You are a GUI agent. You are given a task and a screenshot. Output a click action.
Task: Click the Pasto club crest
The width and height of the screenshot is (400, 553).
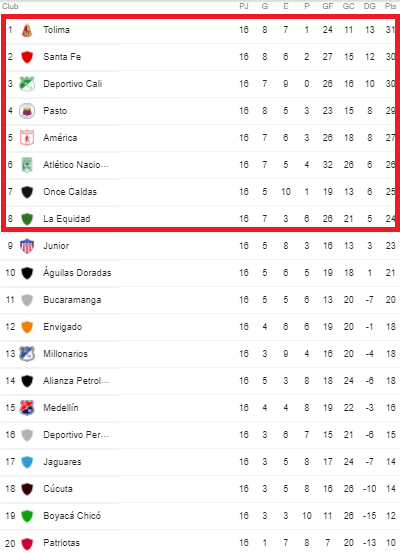tap(27, 111)
